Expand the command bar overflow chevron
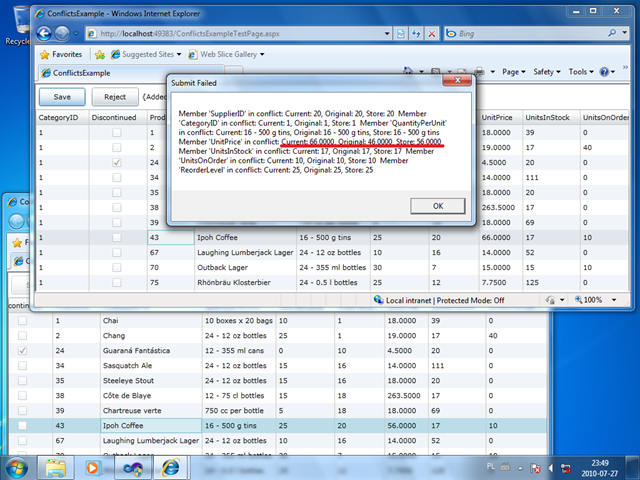640x480 pixels. point(625,67)
